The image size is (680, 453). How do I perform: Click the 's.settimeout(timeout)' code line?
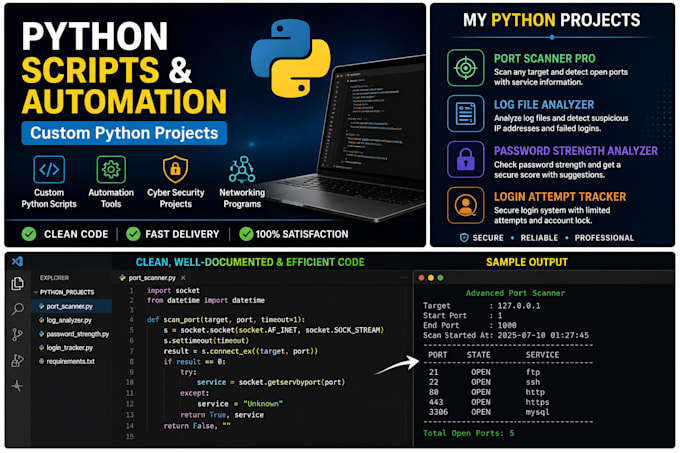[x=206, y=341]
